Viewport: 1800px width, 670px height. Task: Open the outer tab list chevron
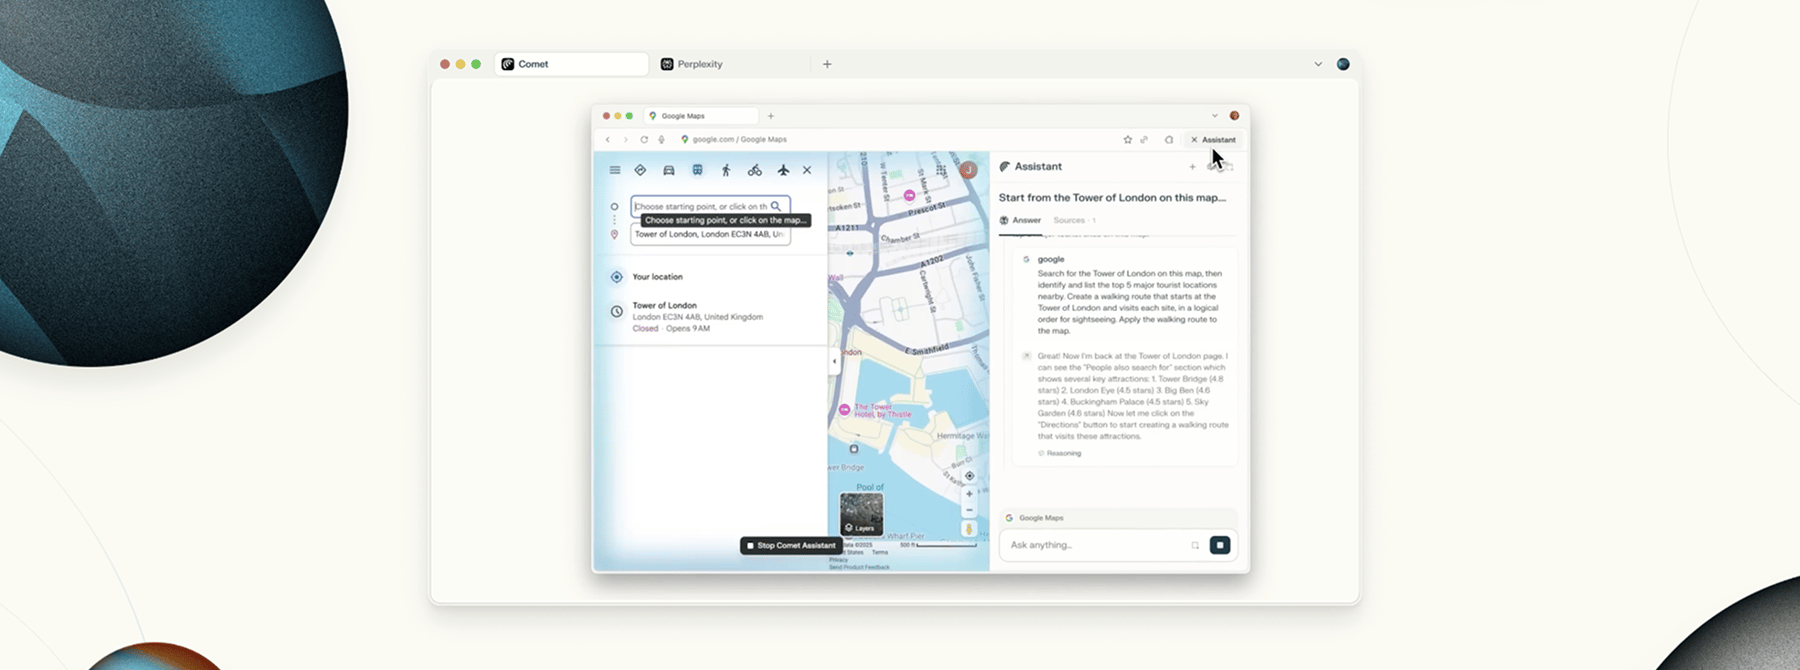pyautogui.click(x=1318, y=64)
